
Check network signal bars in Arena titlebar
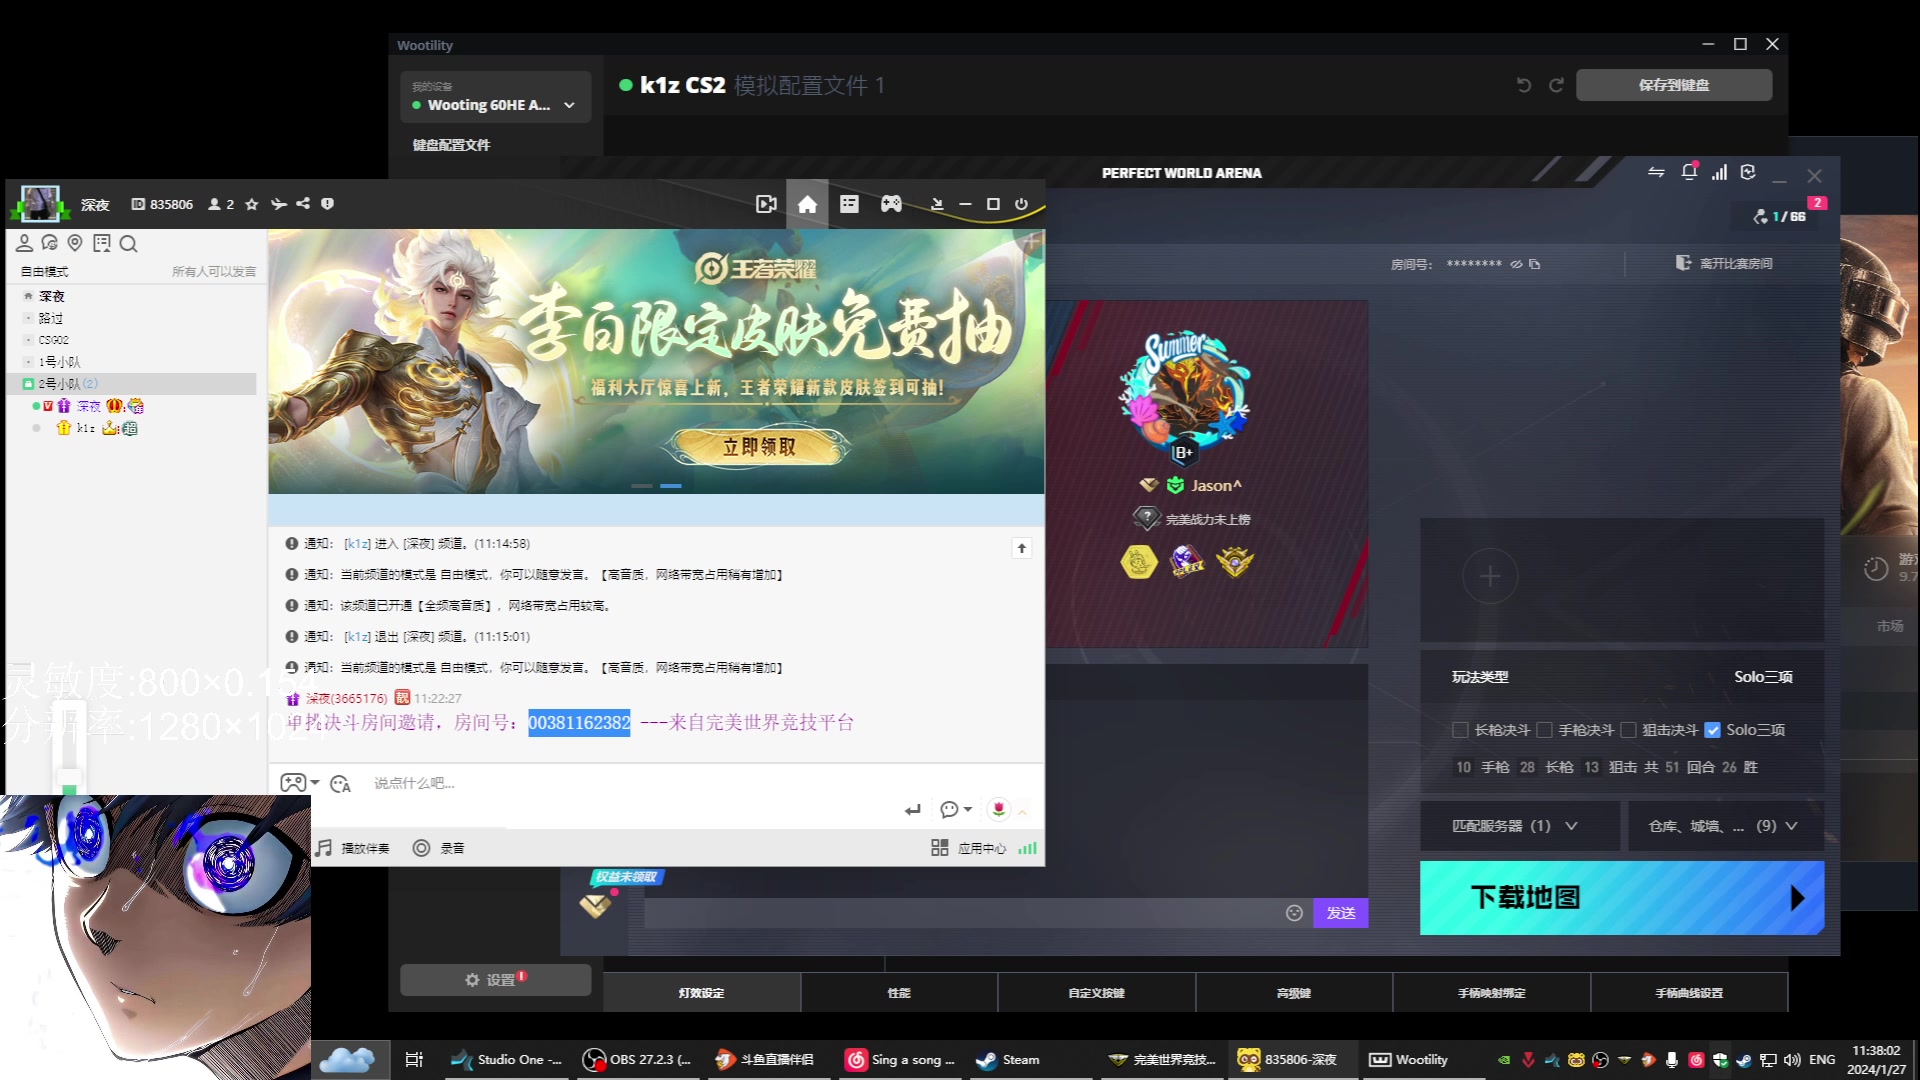[1719, 172]
